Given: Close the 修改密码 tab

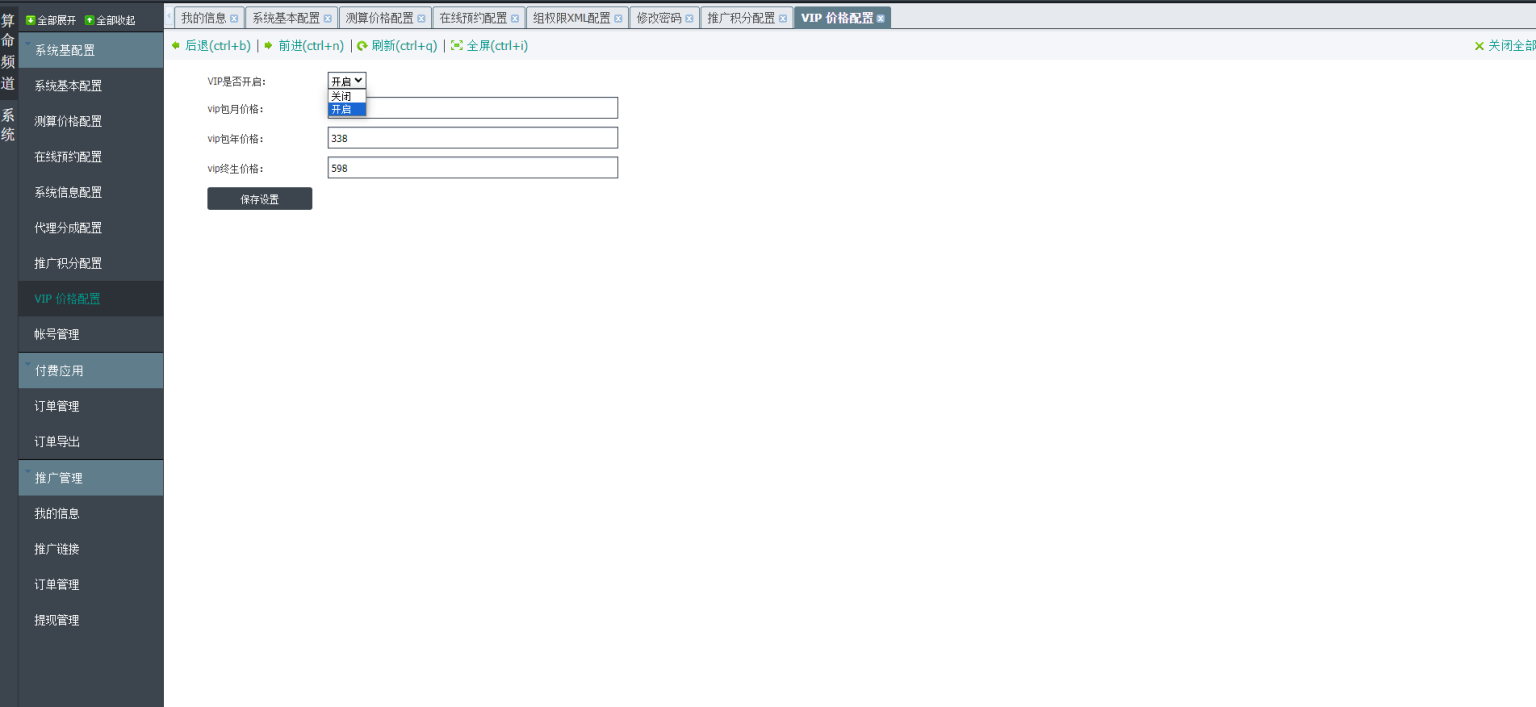Looking at the screenshot, I should (x=689, y=18).
